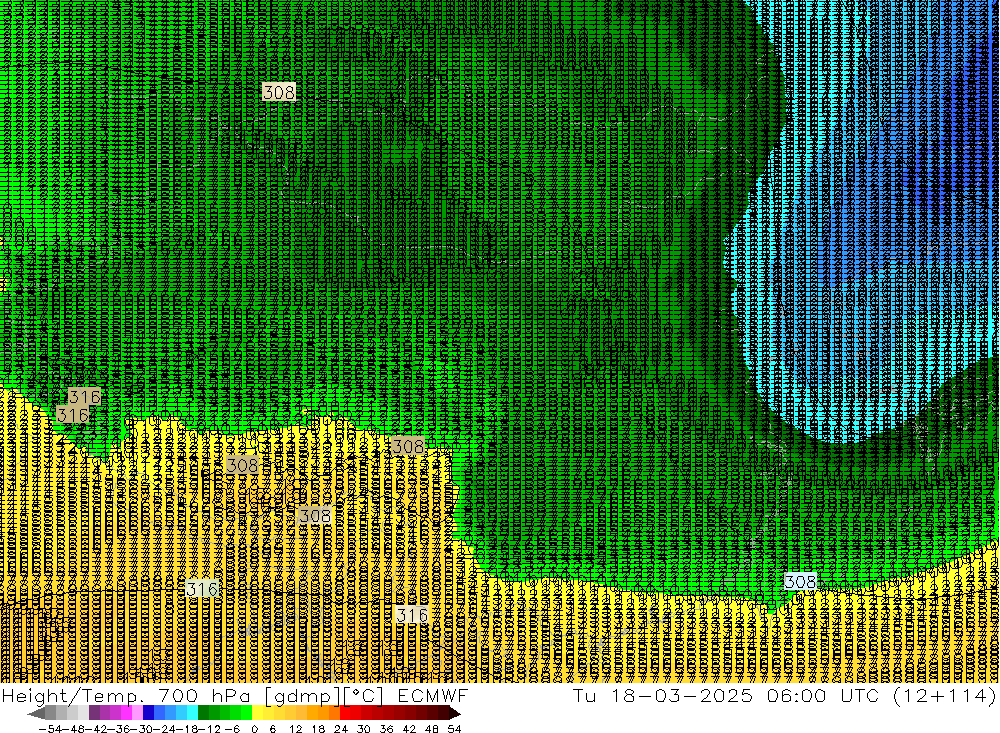Click the '06:00 UTC' time text

(x=823, y=695)
